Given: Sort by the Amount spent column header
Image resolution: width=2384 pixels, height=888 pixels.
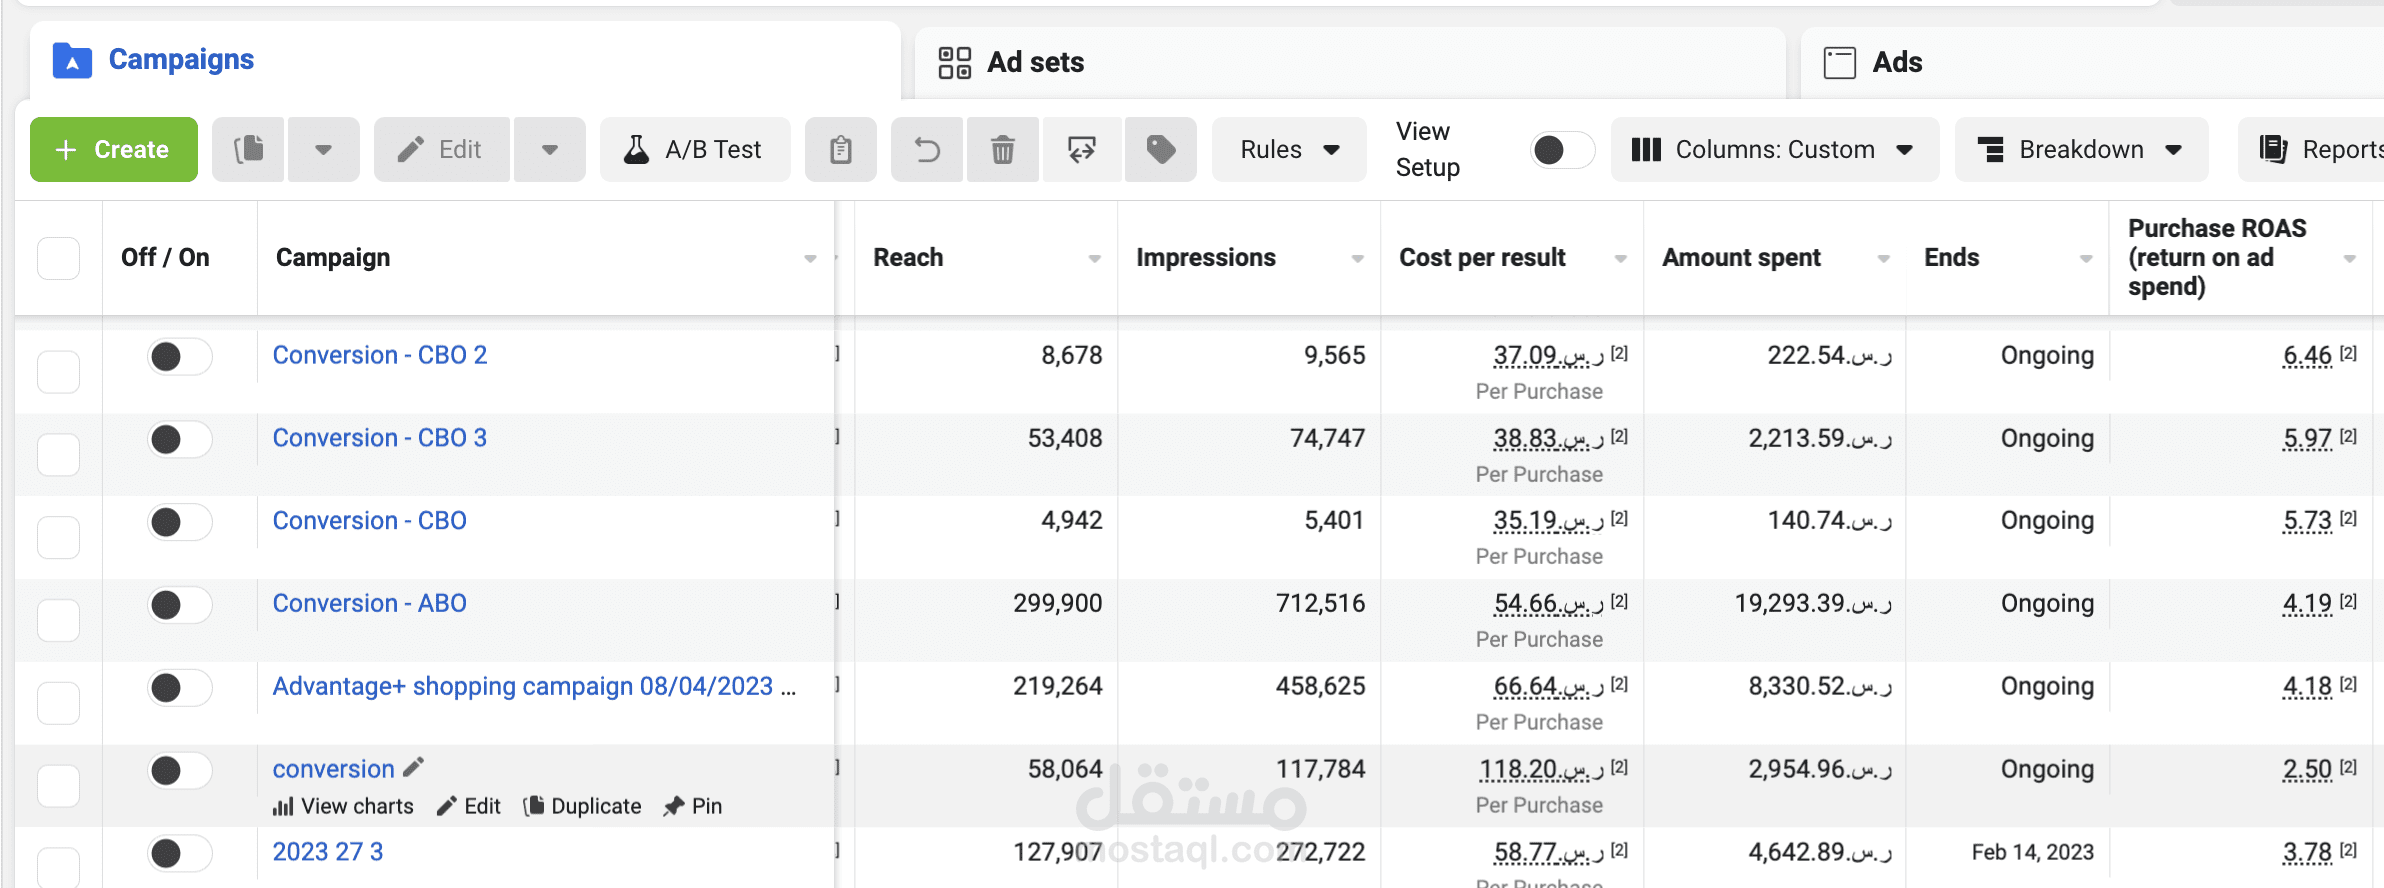Looking at the screenshot, I should point(1742,258).
